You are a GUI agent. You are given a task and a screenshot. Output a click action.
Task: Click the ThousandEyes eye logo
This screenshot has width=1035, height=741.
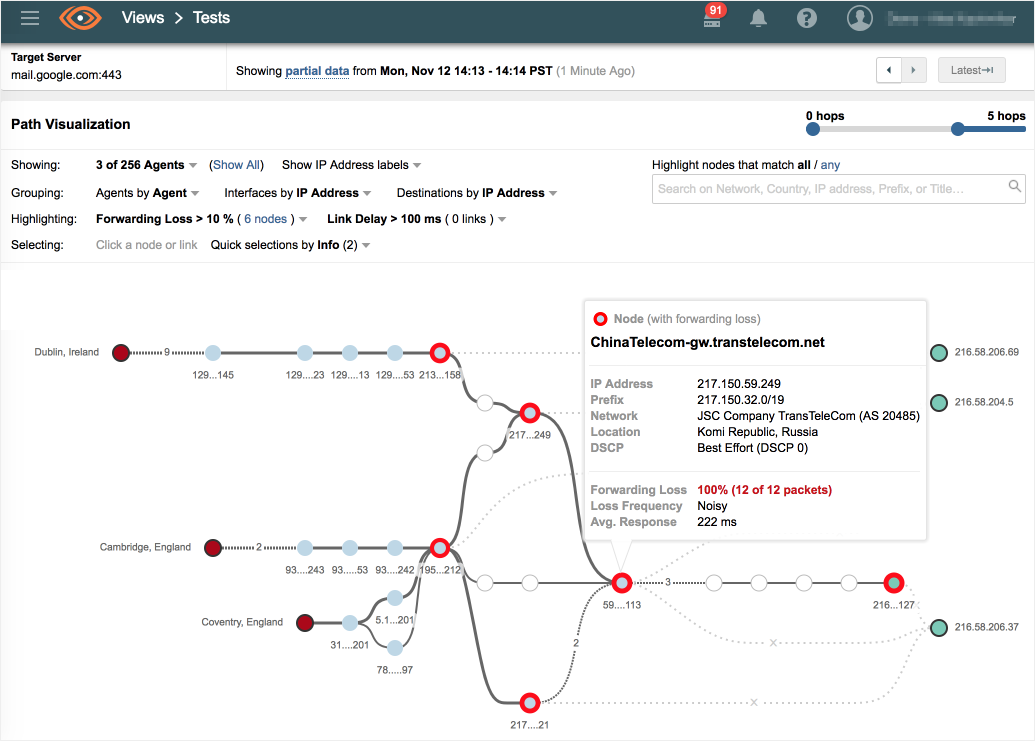[80, 18]
